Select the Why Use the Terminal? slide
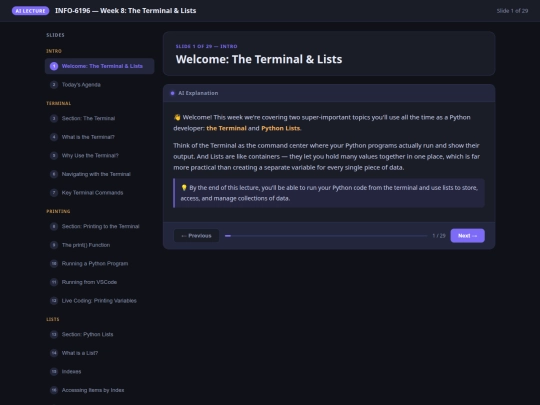The height and width of the screenshot is (405, 540). (100, 156)
